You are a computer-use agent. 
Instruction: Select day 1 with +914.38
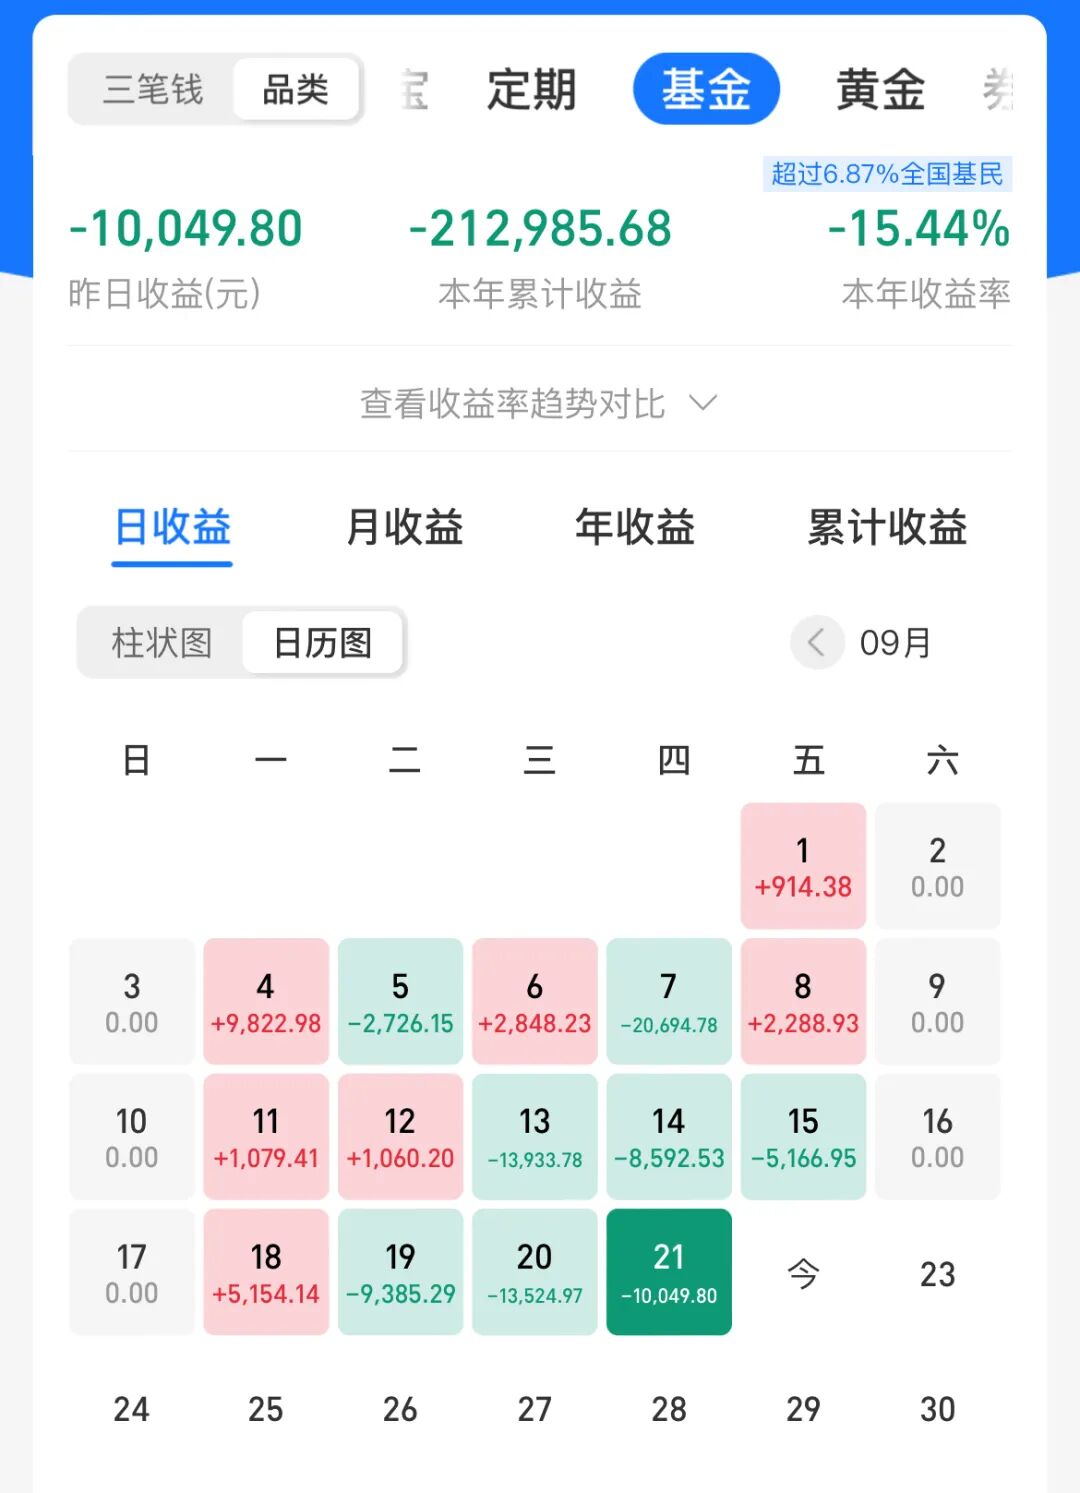803,866
